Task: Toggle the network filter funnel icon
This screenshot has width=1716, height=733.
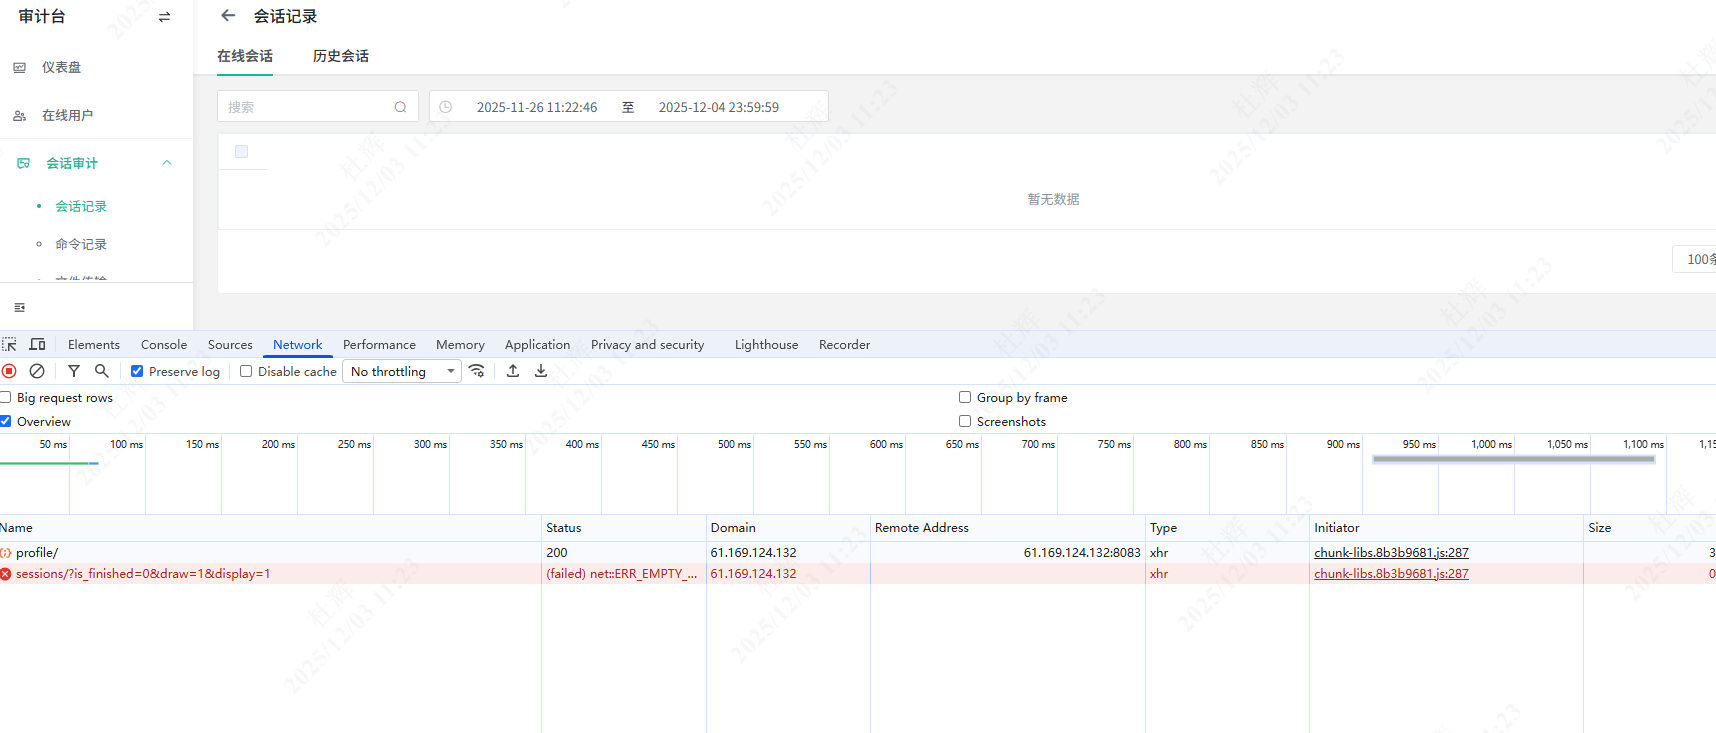Action: [x=74, y=371]
